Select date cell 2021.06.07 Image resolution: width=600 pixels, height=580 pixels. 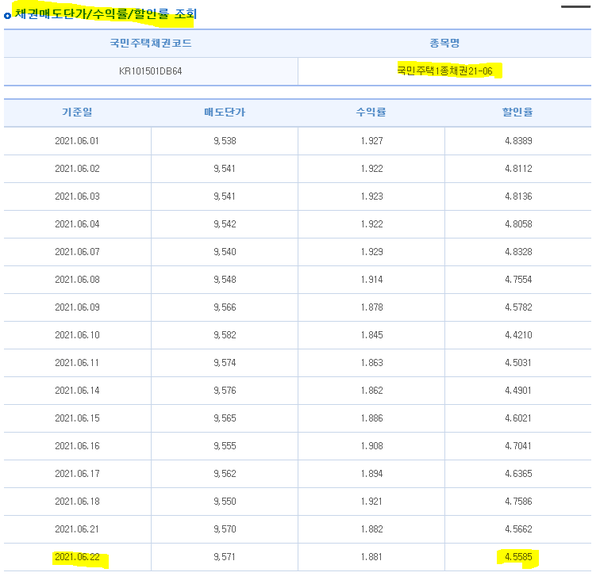[x=77, y=252]
